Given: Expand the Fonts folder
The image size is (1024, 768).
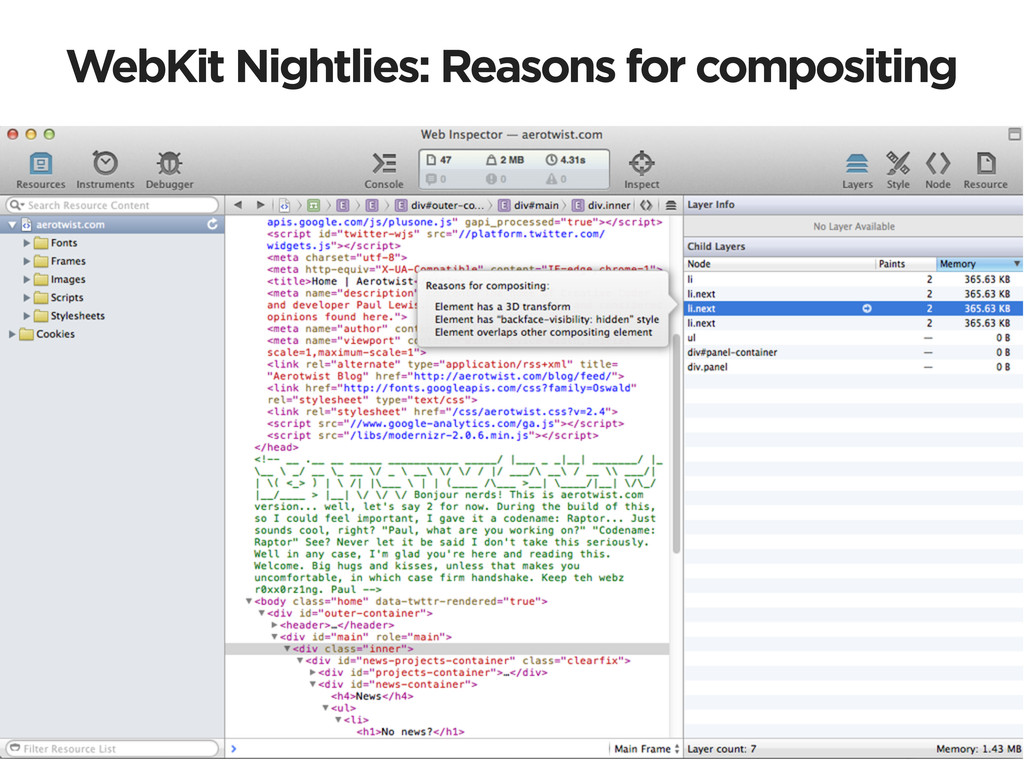Looking at the screenshot, I should pos(28,243).
